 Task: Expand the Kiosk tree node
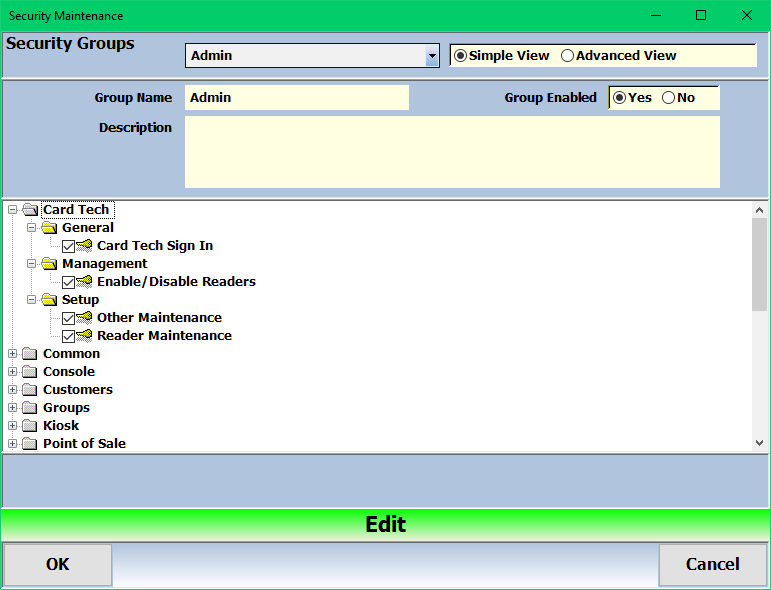(13, 426)
